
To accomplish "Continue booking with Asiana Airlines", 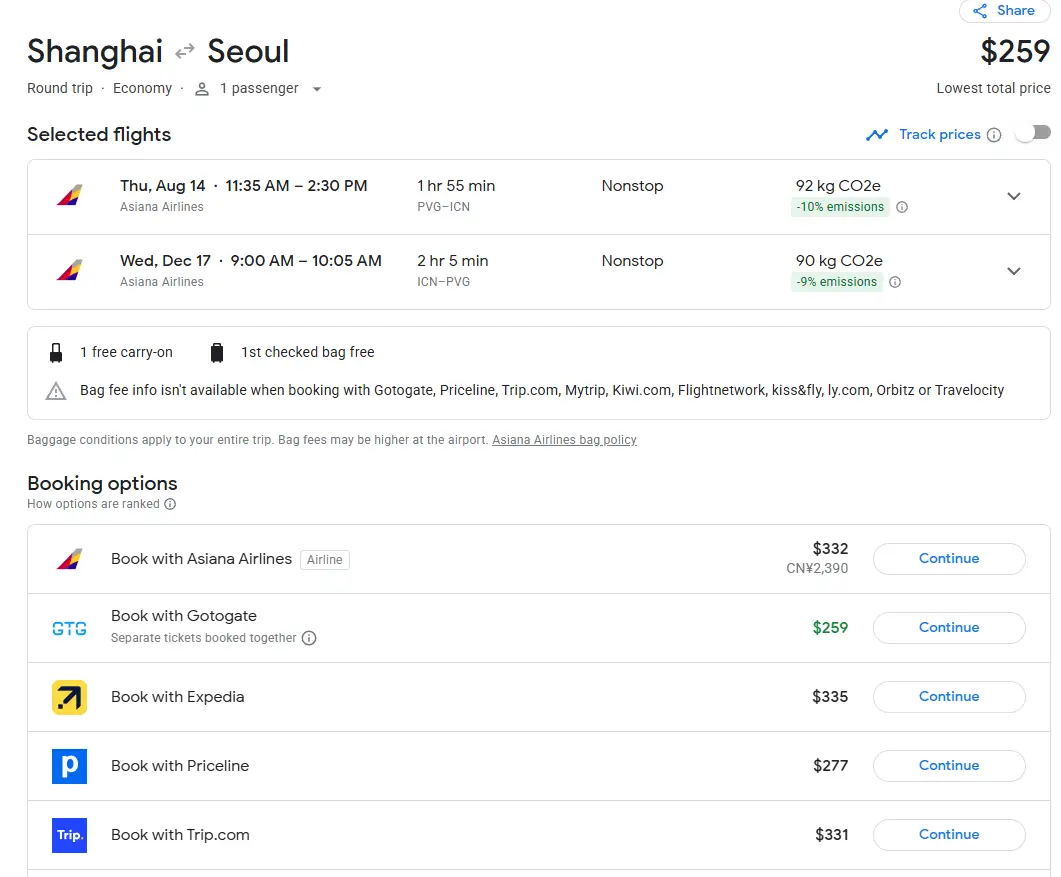I will 949,559.
